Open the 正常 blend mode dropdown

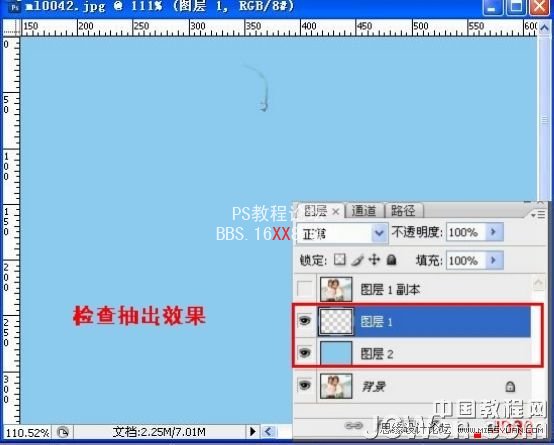pyautogui.click(x=342, y=233)
